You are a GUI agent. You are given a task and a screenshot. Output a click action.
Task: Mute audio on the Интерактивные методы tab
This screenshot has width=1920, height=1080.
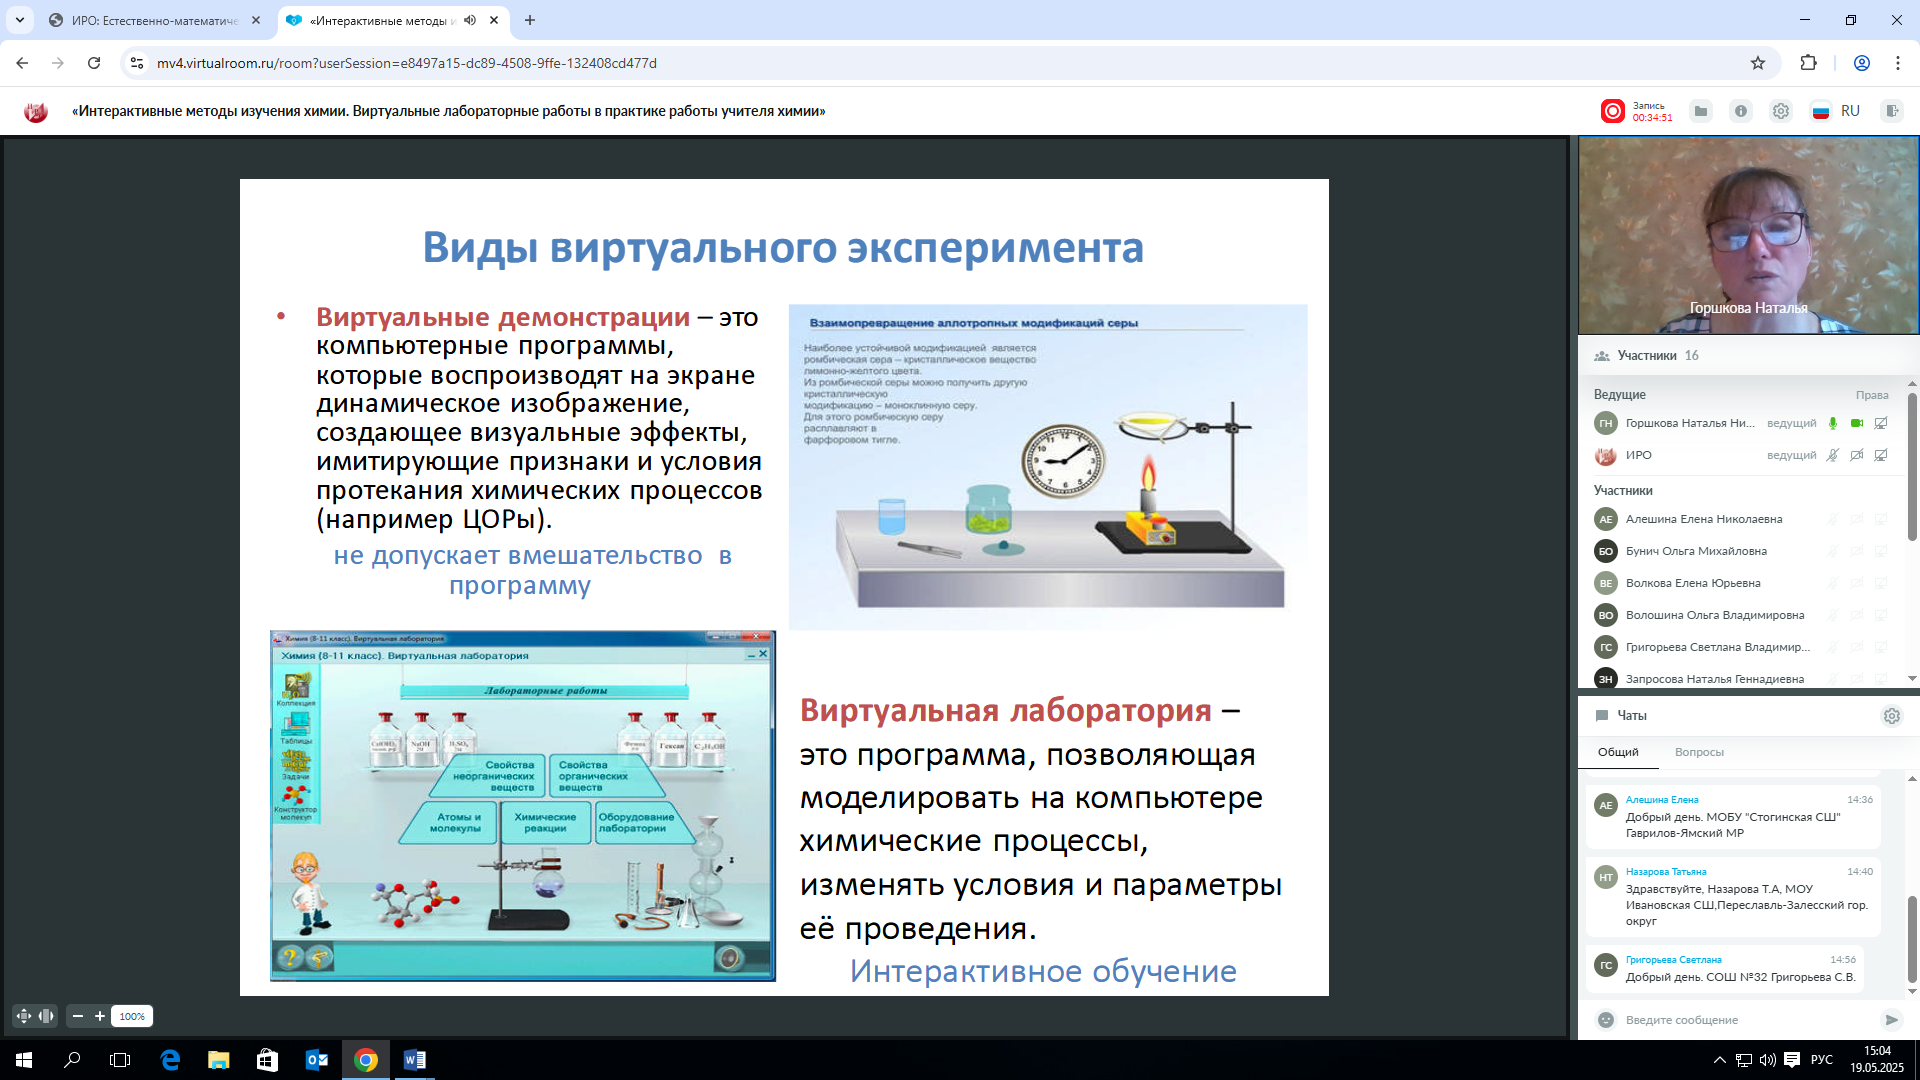click(x=470, y=20)
